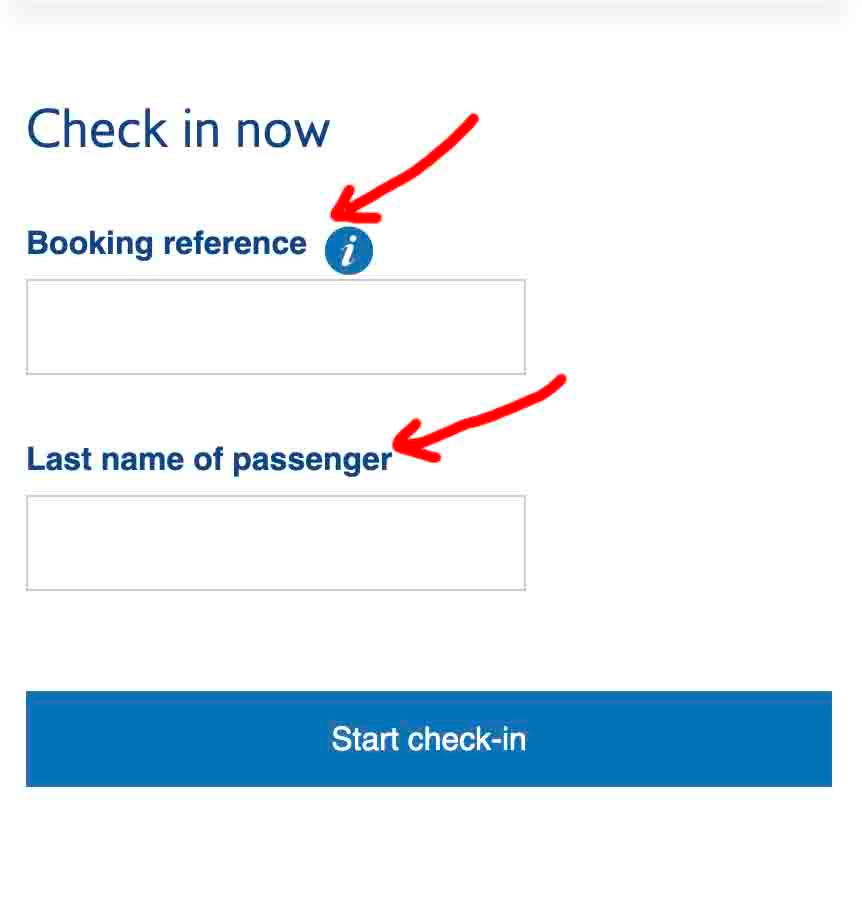Click inside the Booking reference input box
This screenshot has width=862, height=916.
coord(276,326)
